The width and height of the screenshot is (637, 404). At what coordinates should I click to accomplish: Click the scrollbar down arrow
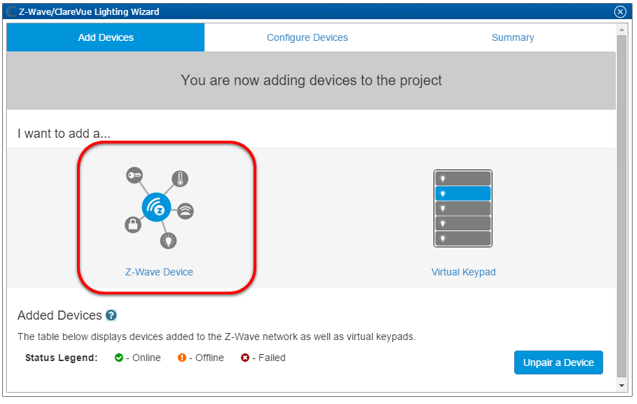pyautogui.click(x=621, y=385)
